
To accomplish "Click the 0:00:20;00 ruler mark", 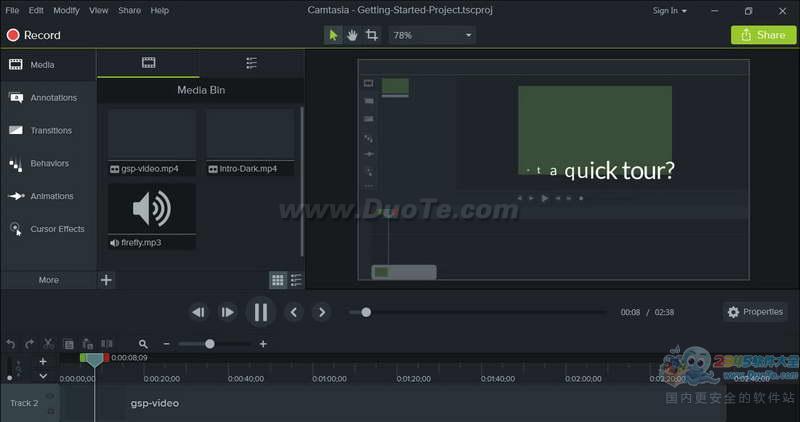I will (x=161, y=379).
